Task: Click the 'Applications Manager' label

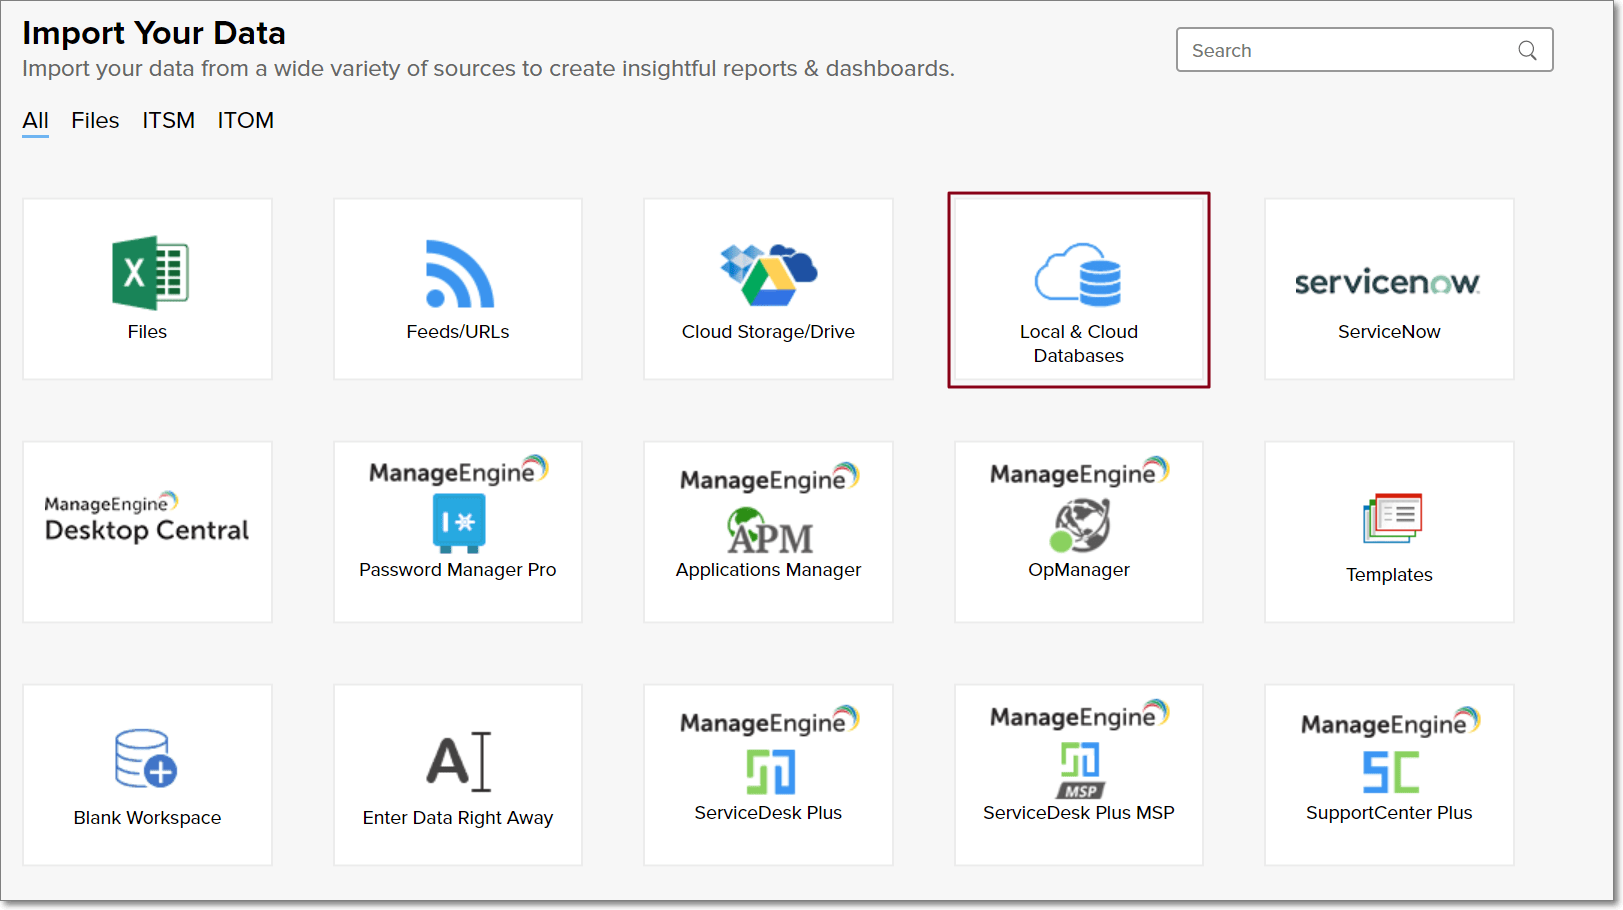Action: [768, 570]
